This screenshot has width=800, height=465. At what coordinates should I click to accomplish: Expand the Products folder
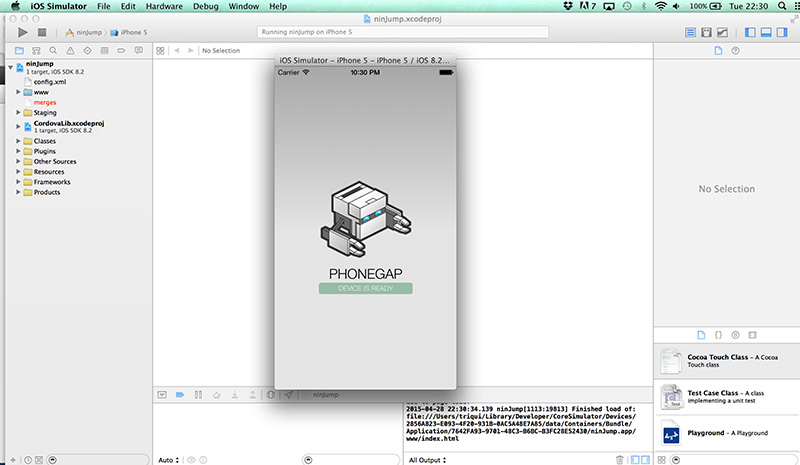[x=18, y=192]
